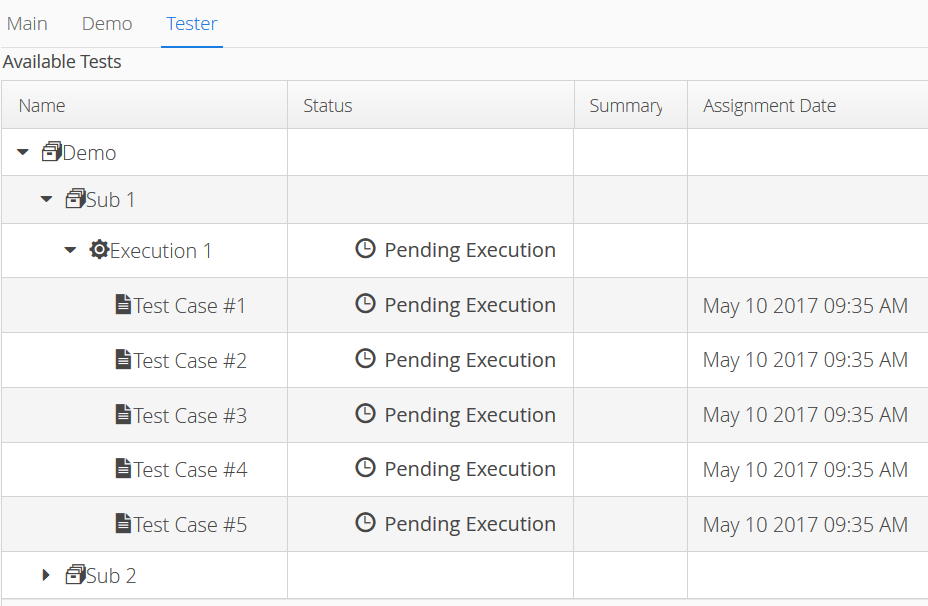Click the Name column header

pyautogui.click(x=44, y=105)
